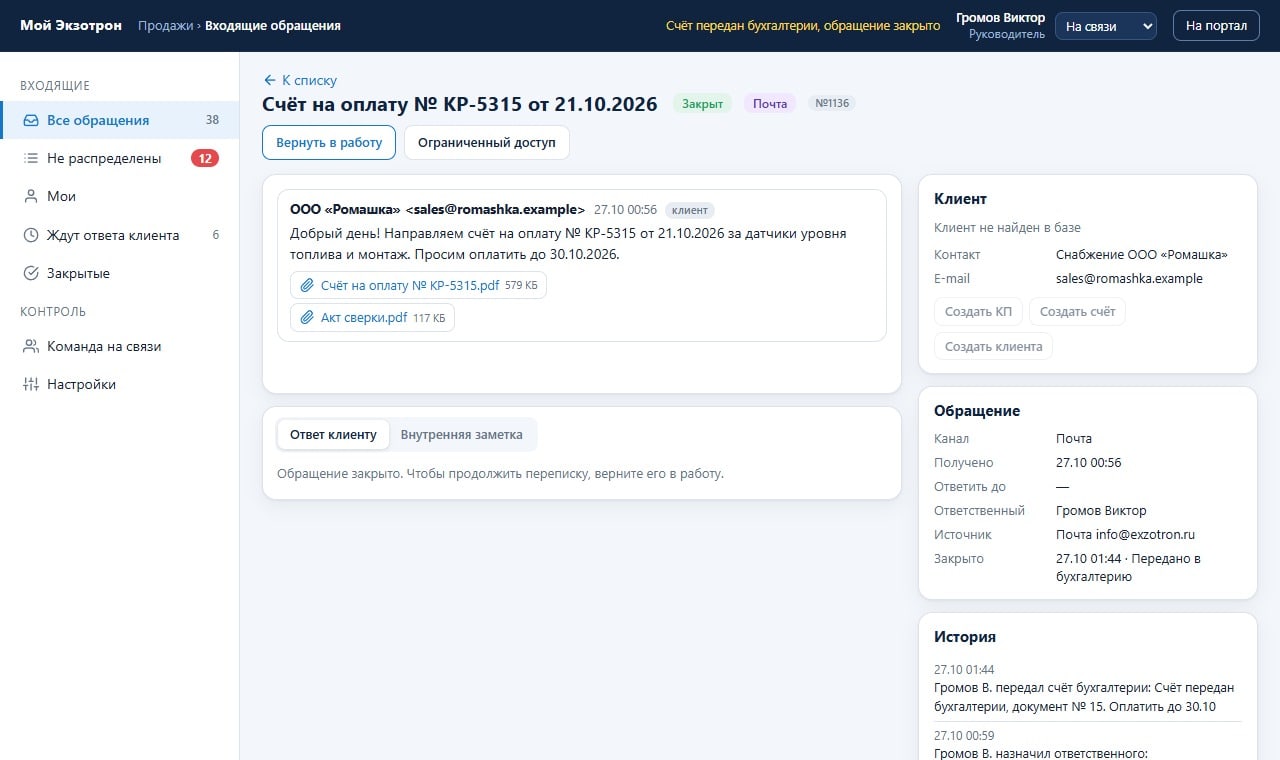Click the Ограниченный доступ button
The height and width of the screenshot is (760, 1280).
click(487, 142)
